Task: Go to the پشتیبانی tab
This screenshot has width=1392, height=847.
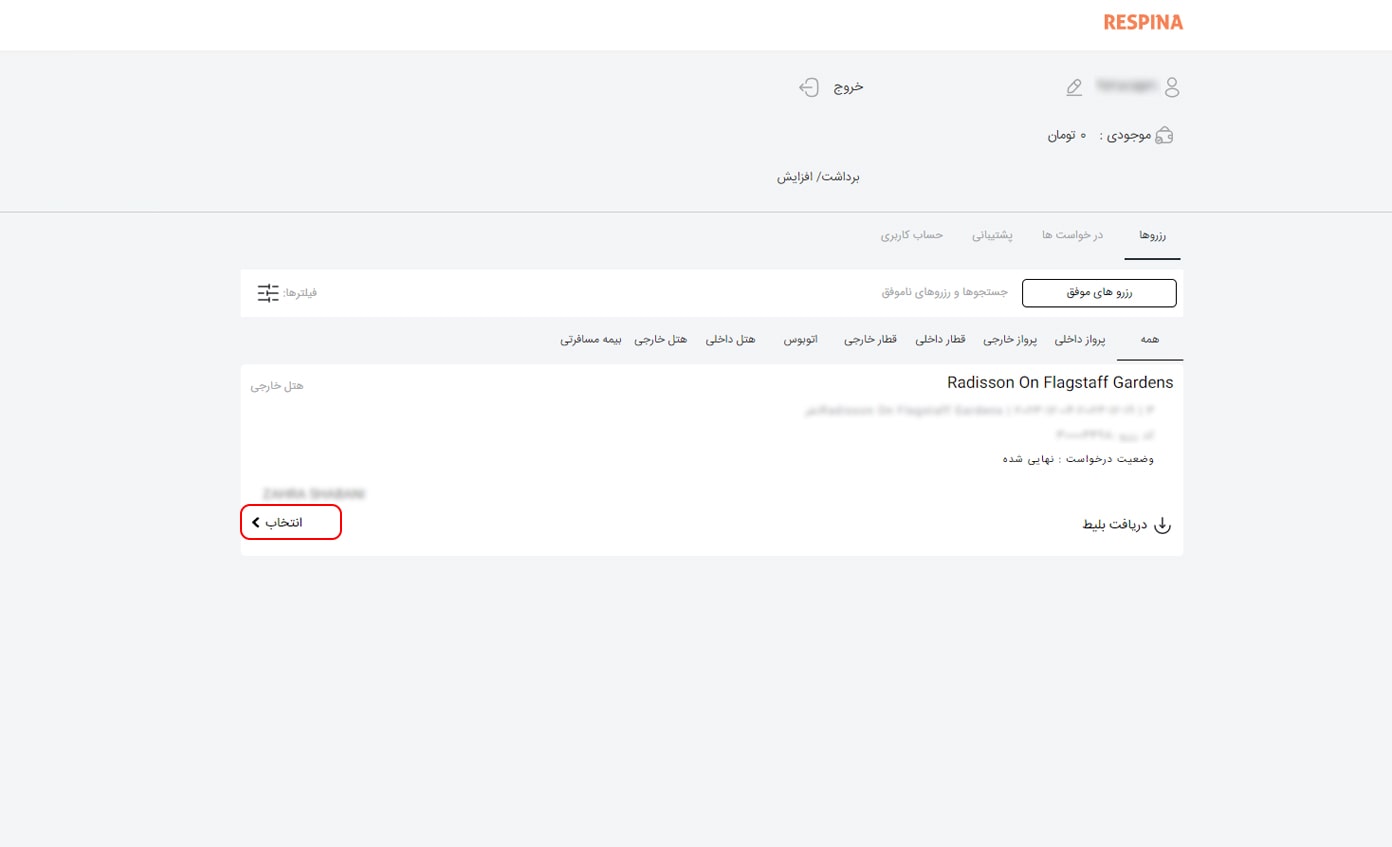Action: [x=993, y=235]
